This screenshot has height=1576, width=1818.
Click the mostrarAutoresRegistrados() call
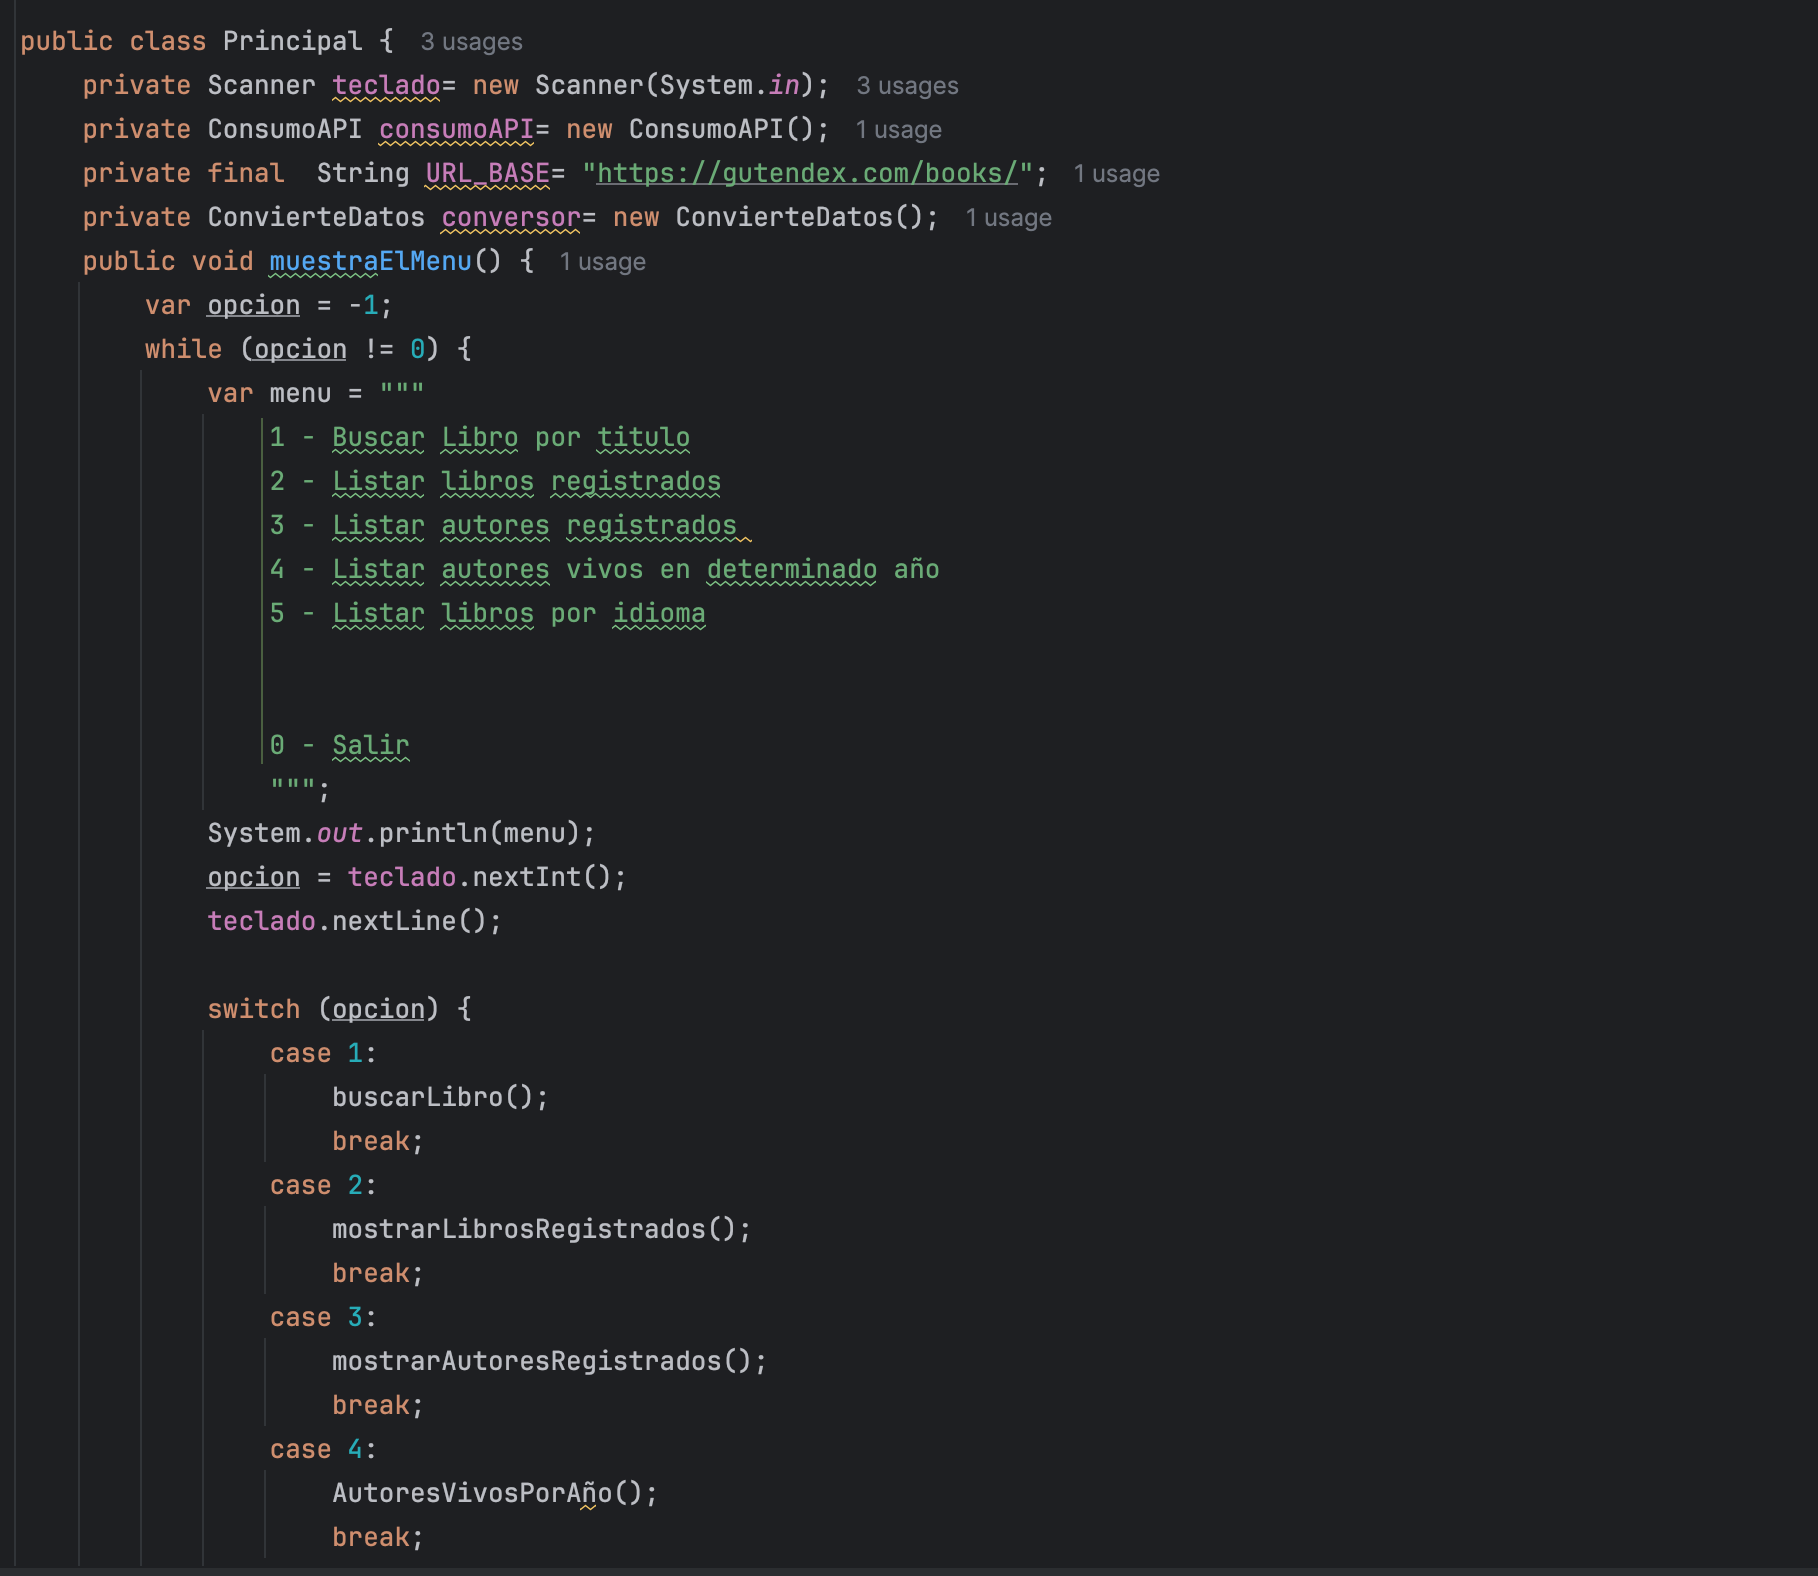[549, 1361]
